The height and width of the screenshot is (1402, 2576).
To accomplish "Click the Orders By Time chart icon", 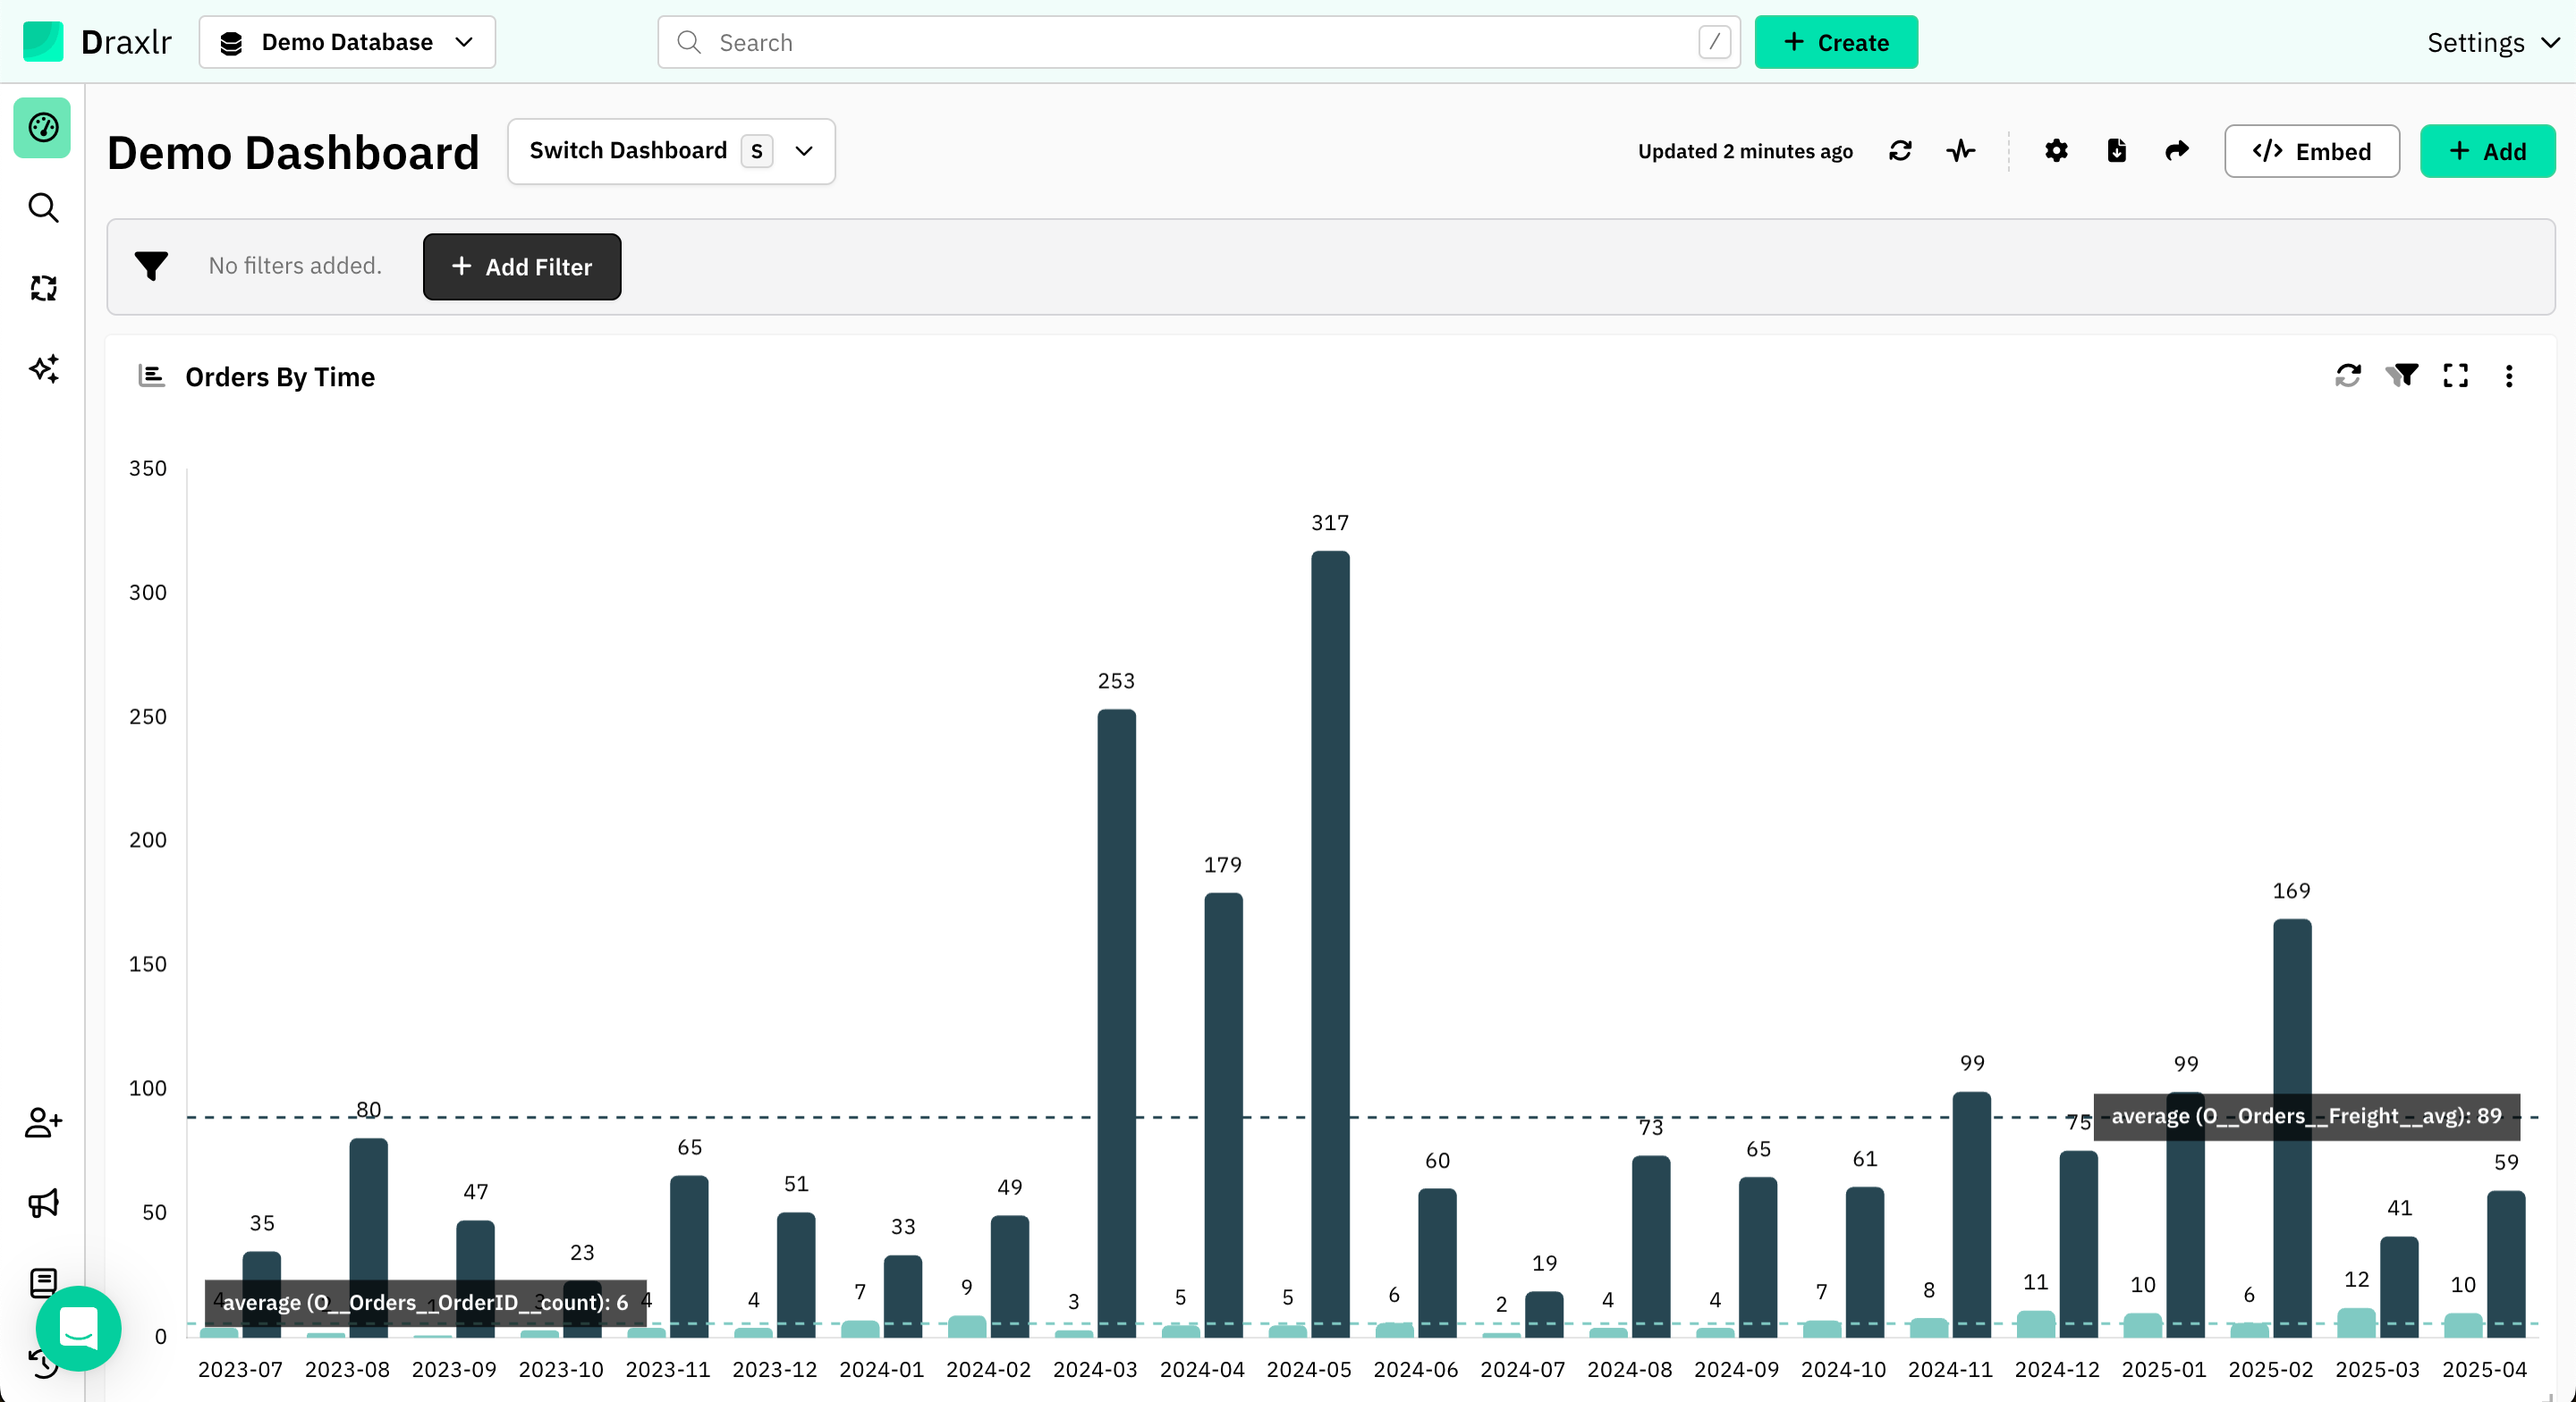I will (x=151, y=376).
